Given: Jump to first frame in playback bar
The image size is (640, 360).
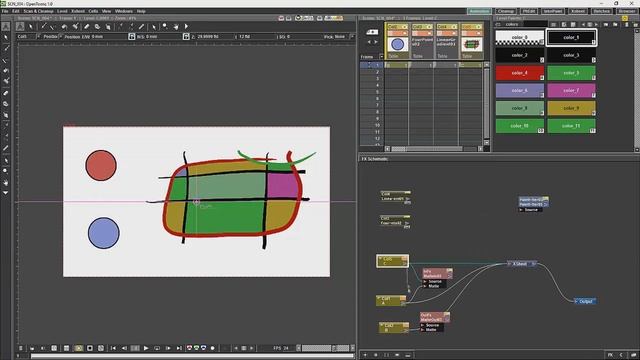Looking at the screenshot, I should (113, 348).
